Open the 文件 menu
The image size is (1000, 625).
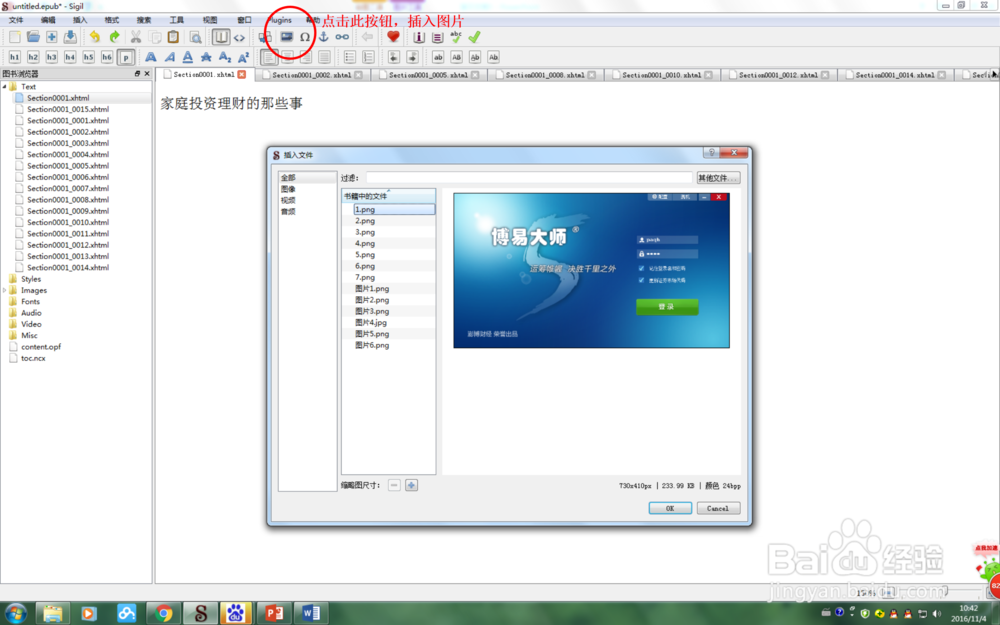pos(16,20)
